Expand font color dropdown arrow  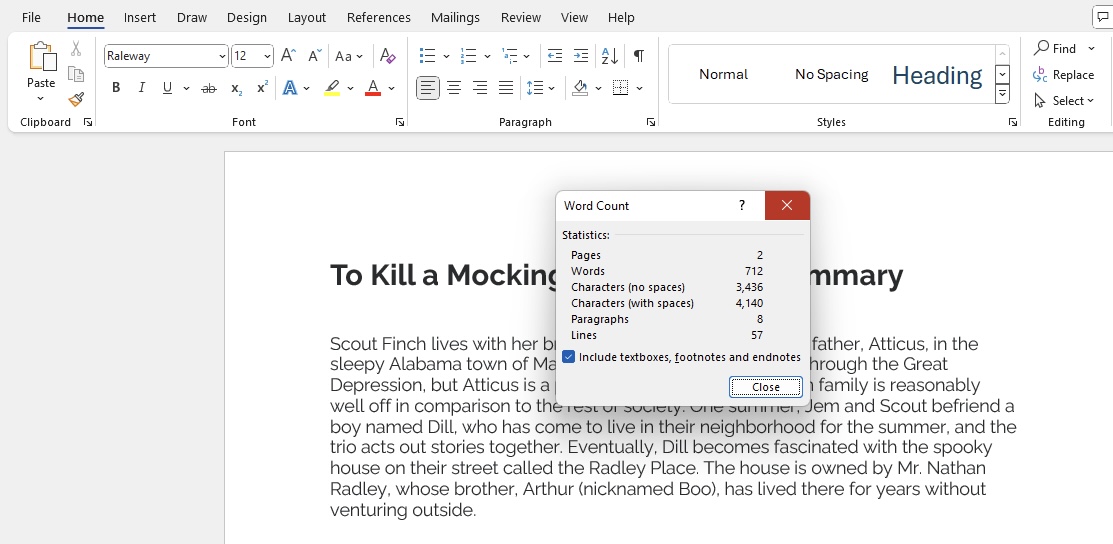pos(391,88)
